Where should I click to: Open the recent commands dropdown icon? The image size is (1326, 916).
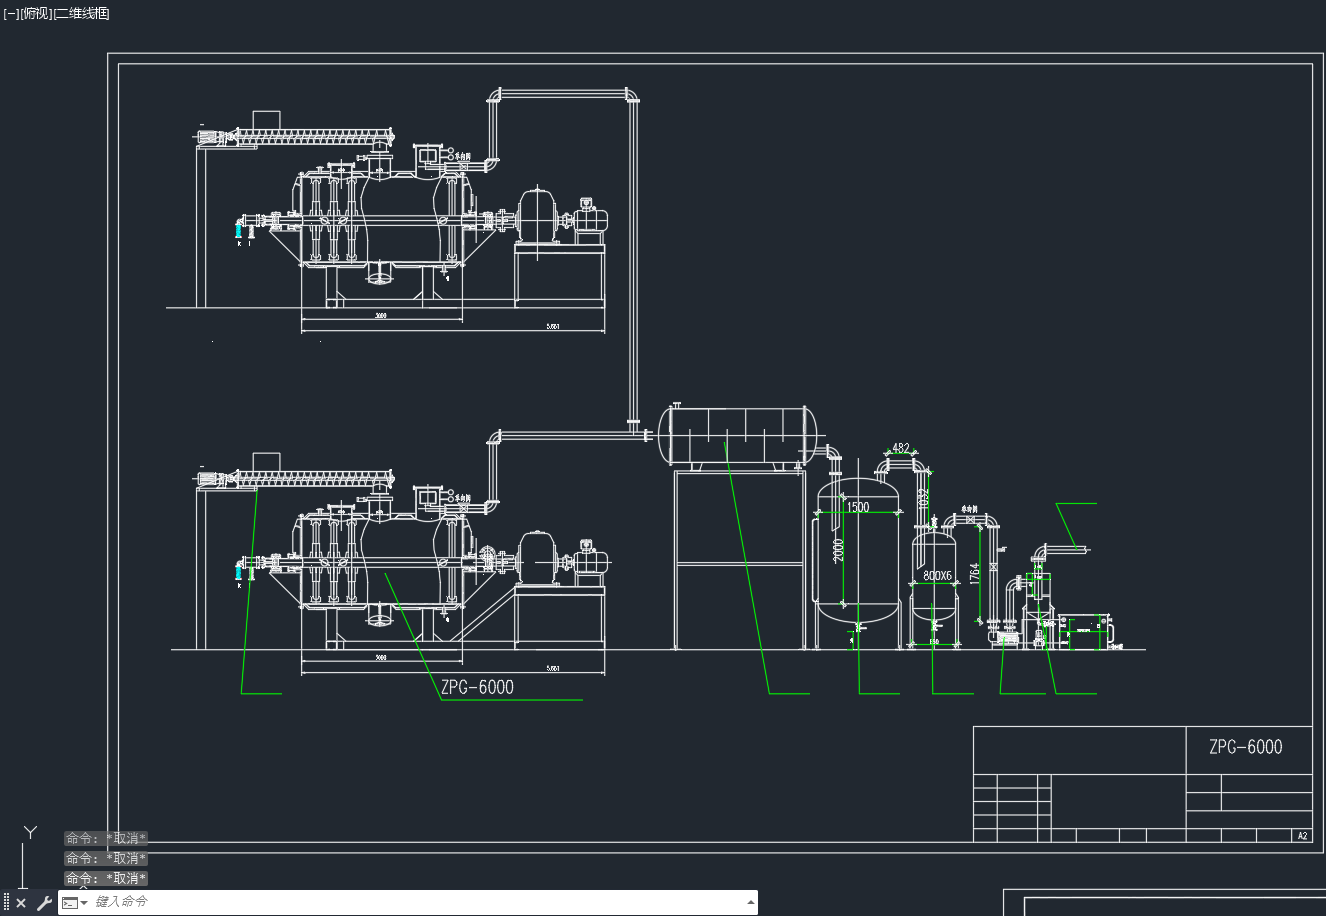pyautogui.click(x=75, y=903)
